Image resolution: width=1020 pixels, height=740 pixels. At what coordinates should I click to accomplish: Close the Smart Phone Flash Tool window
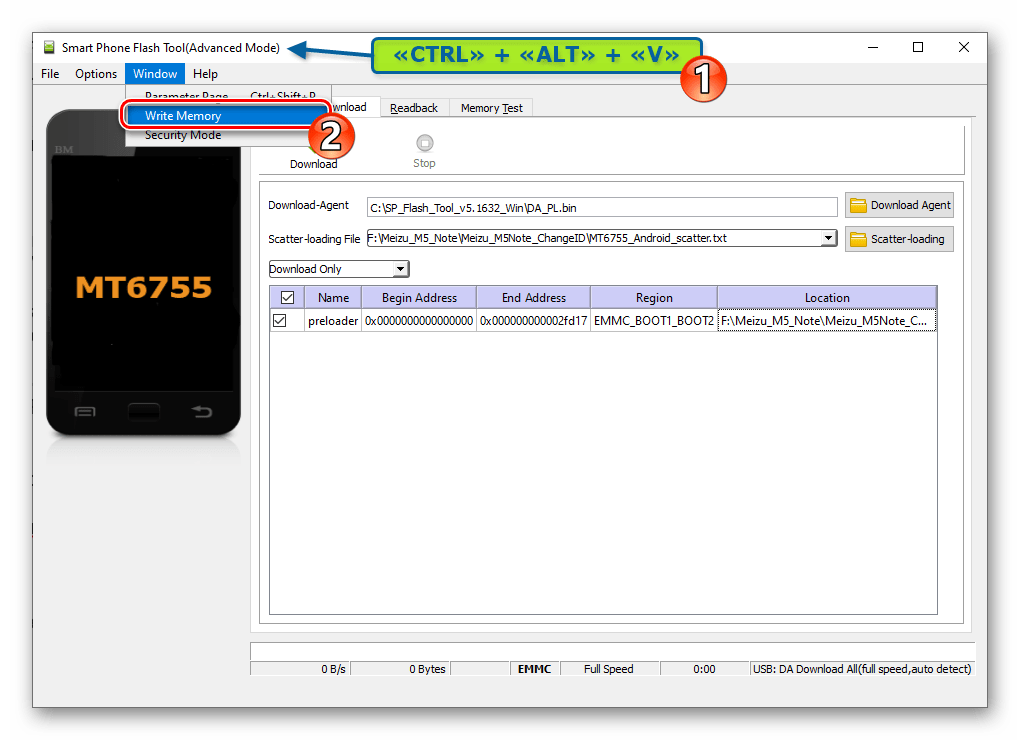pos(964,47)
